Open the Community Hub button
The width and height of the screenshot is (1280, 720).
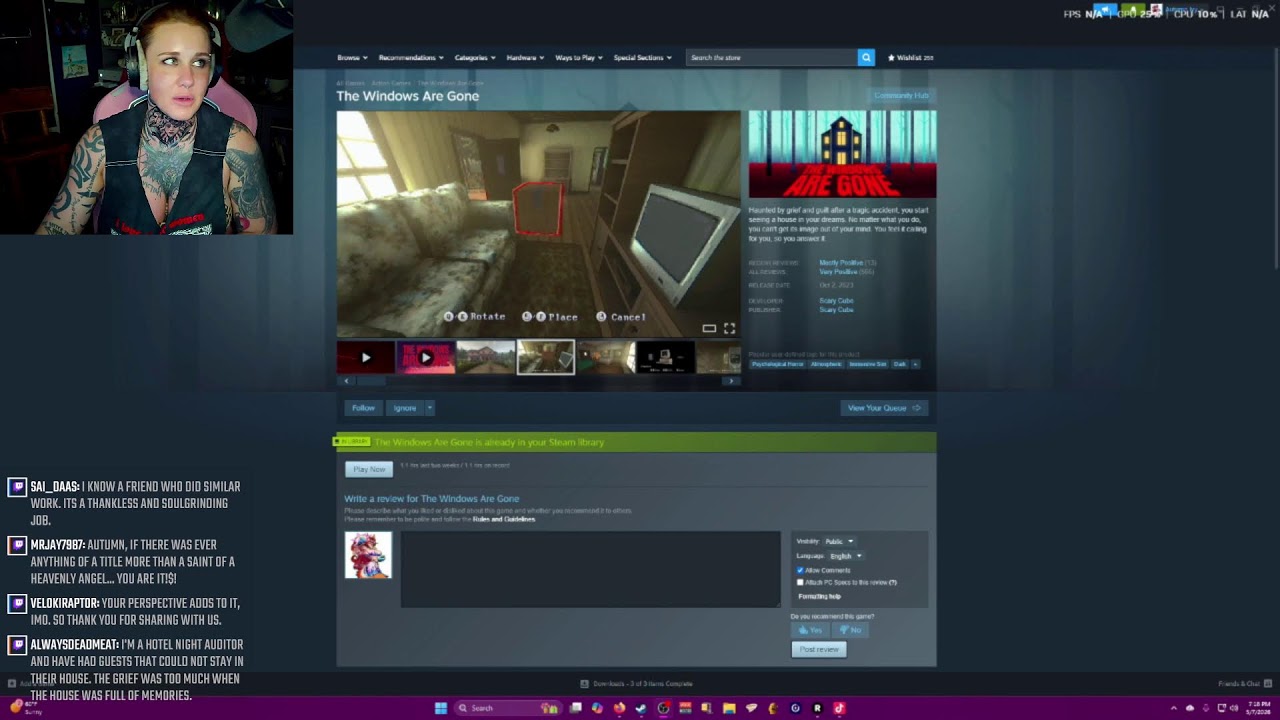click(901, 95)
